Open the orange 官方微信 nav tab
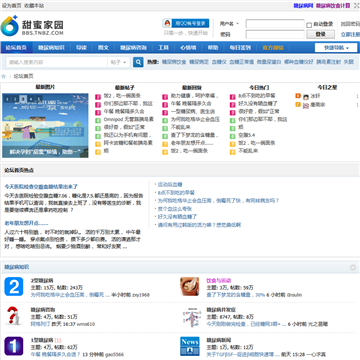 click(273, 48)
